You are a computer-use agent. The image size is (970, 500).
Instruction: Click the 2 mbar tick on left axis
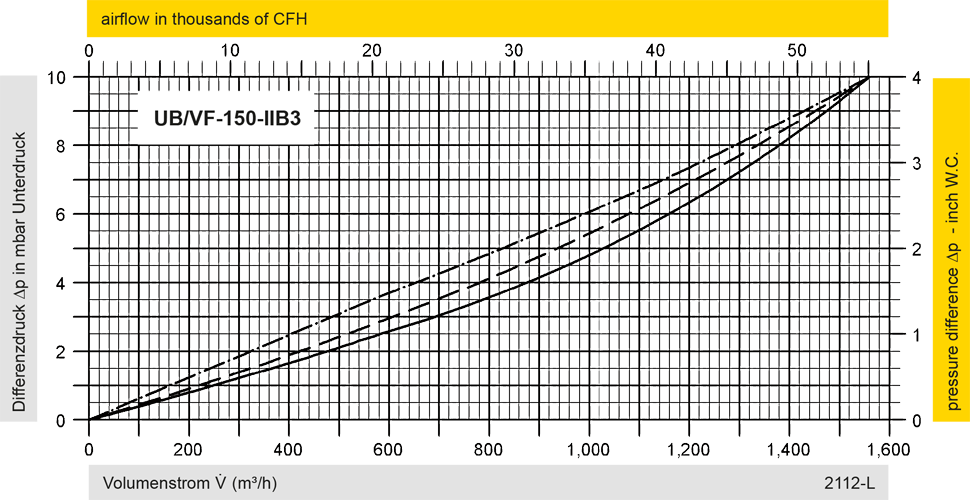point(61,351)
